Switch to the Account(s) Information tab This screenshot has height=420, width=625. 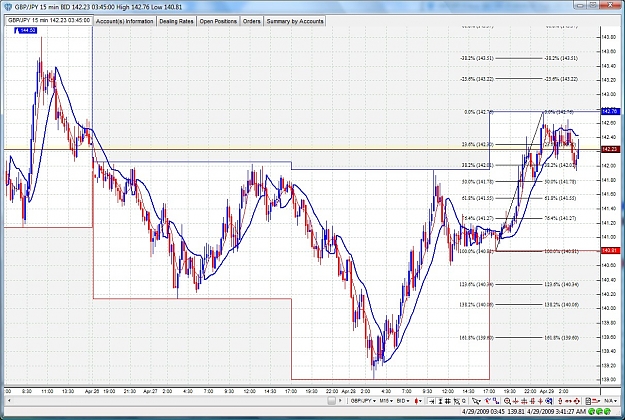pos(125,21)
